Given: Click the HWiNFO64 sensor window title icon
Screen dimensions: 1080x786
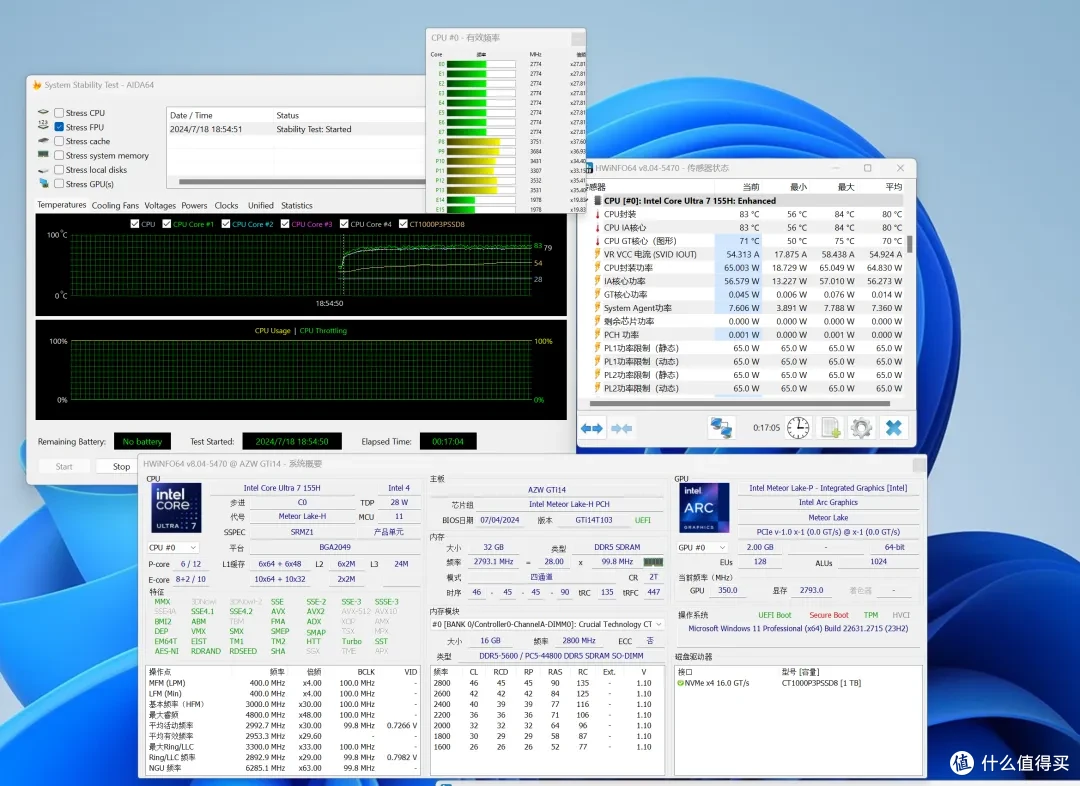Looking at the screenshot, I should point(589,168).
